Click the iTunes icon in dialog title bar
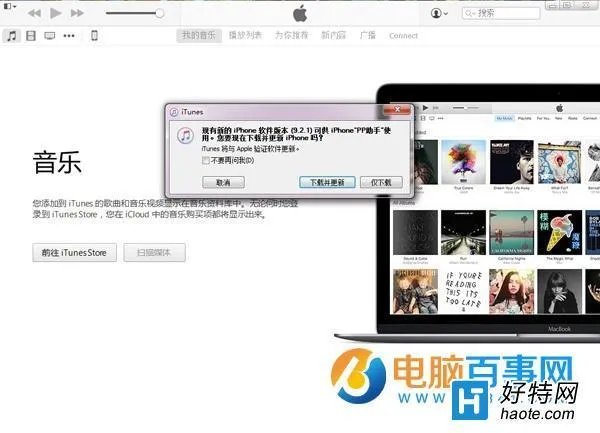Image resolution: width=600 pixels, height=433 pixels. pyautogui.click(x=174, y=112)
